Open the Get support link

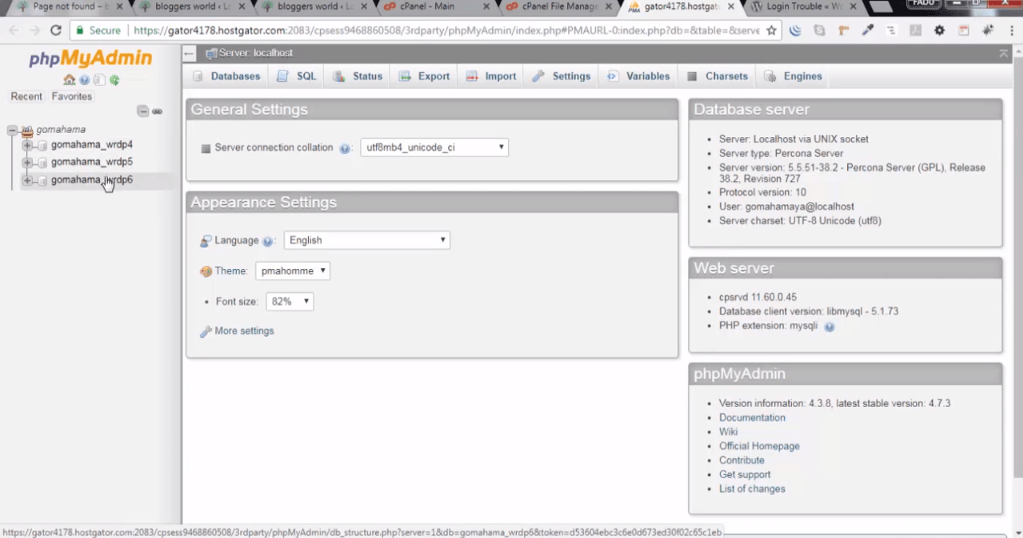pos(744,475)
